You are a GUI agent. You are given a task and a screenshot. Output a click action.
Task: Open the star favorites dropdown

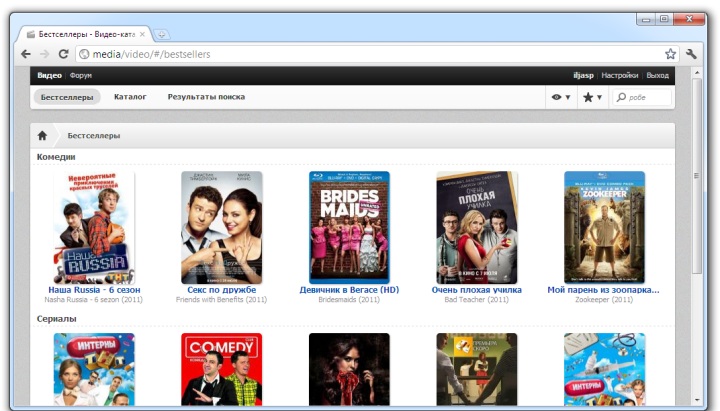[x=592, y=97]
